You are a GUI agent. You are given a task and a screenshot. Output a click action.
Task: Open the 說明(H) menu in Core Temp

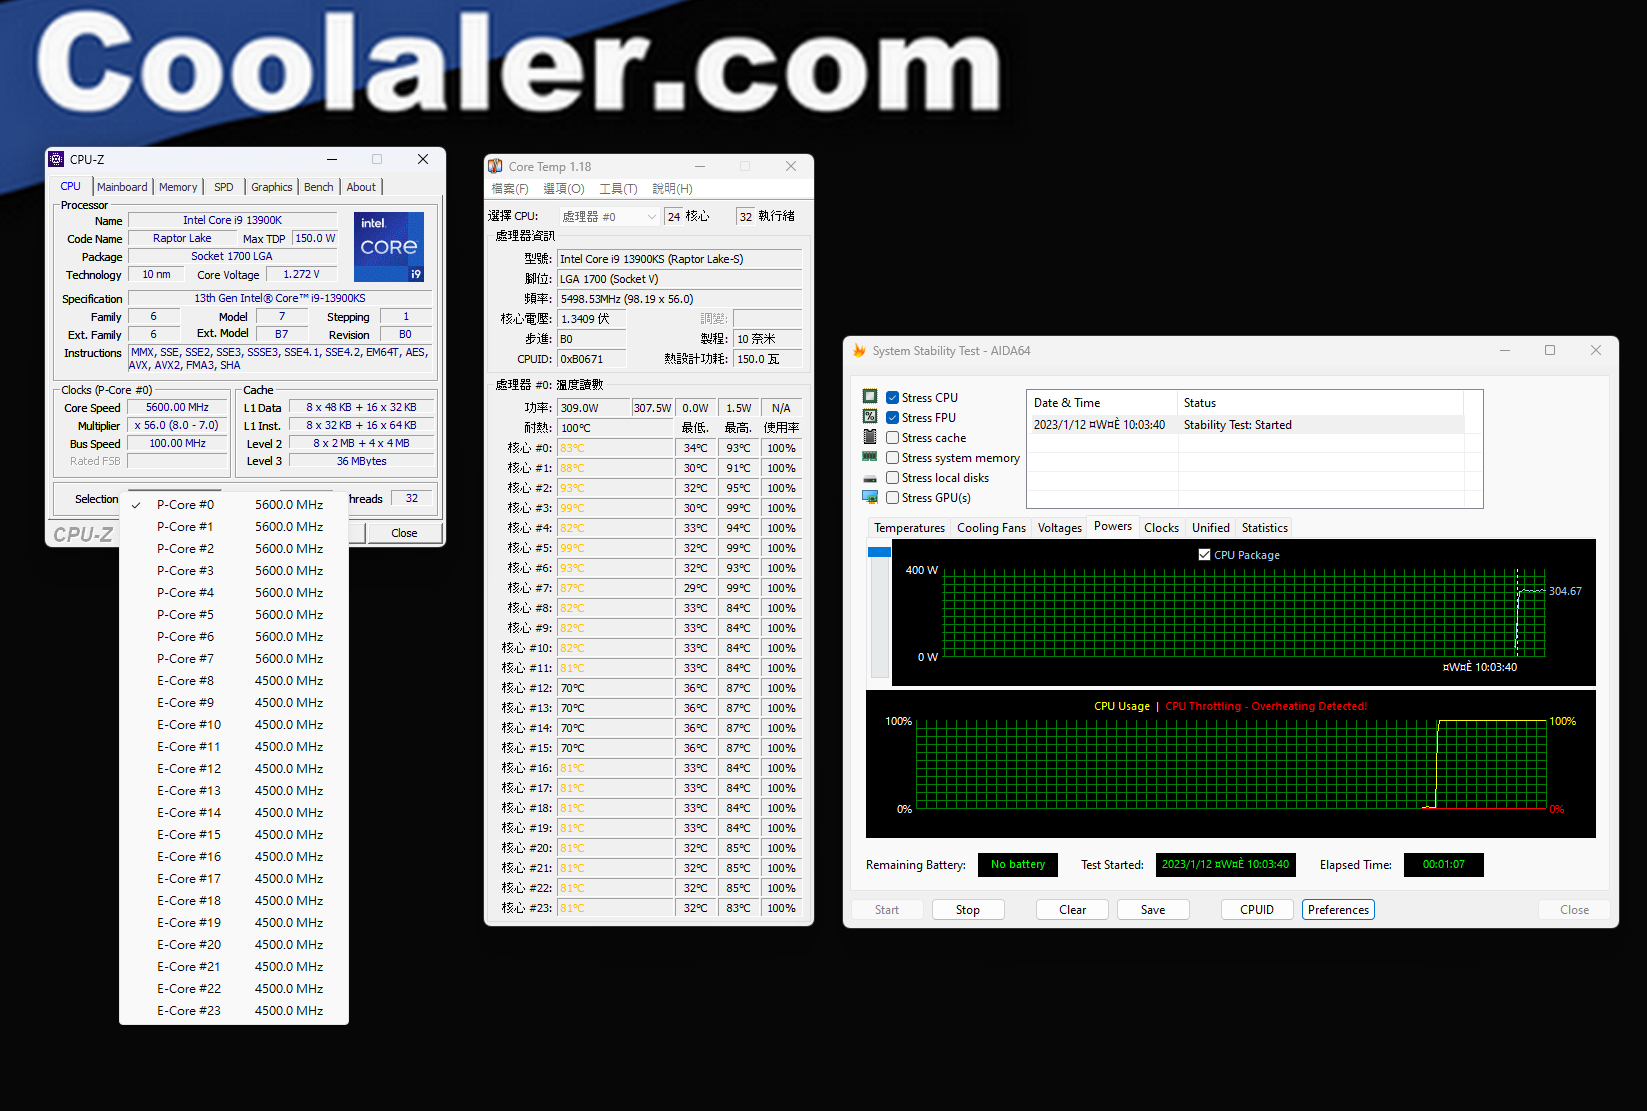tap(672, 189)
